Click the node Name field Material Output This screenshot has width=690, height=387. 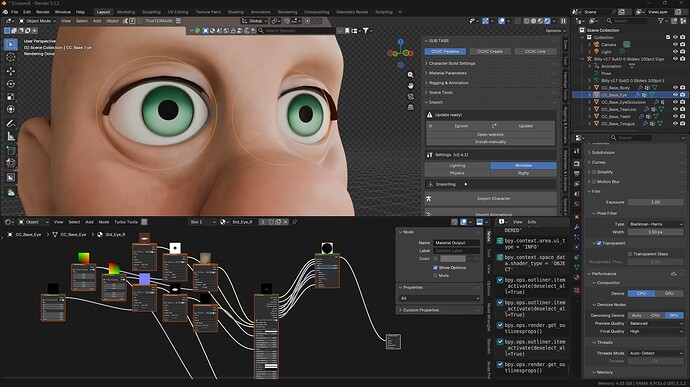tap(456, 243)
